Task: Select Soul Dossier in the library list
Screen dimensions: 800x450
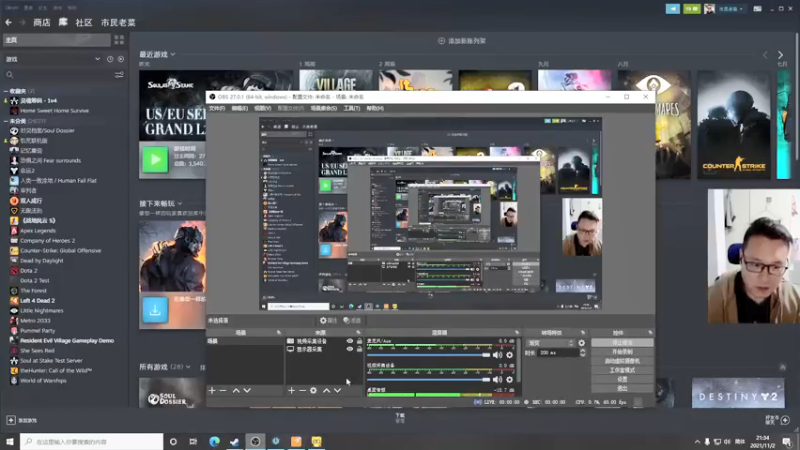Action: click(47, 131)
